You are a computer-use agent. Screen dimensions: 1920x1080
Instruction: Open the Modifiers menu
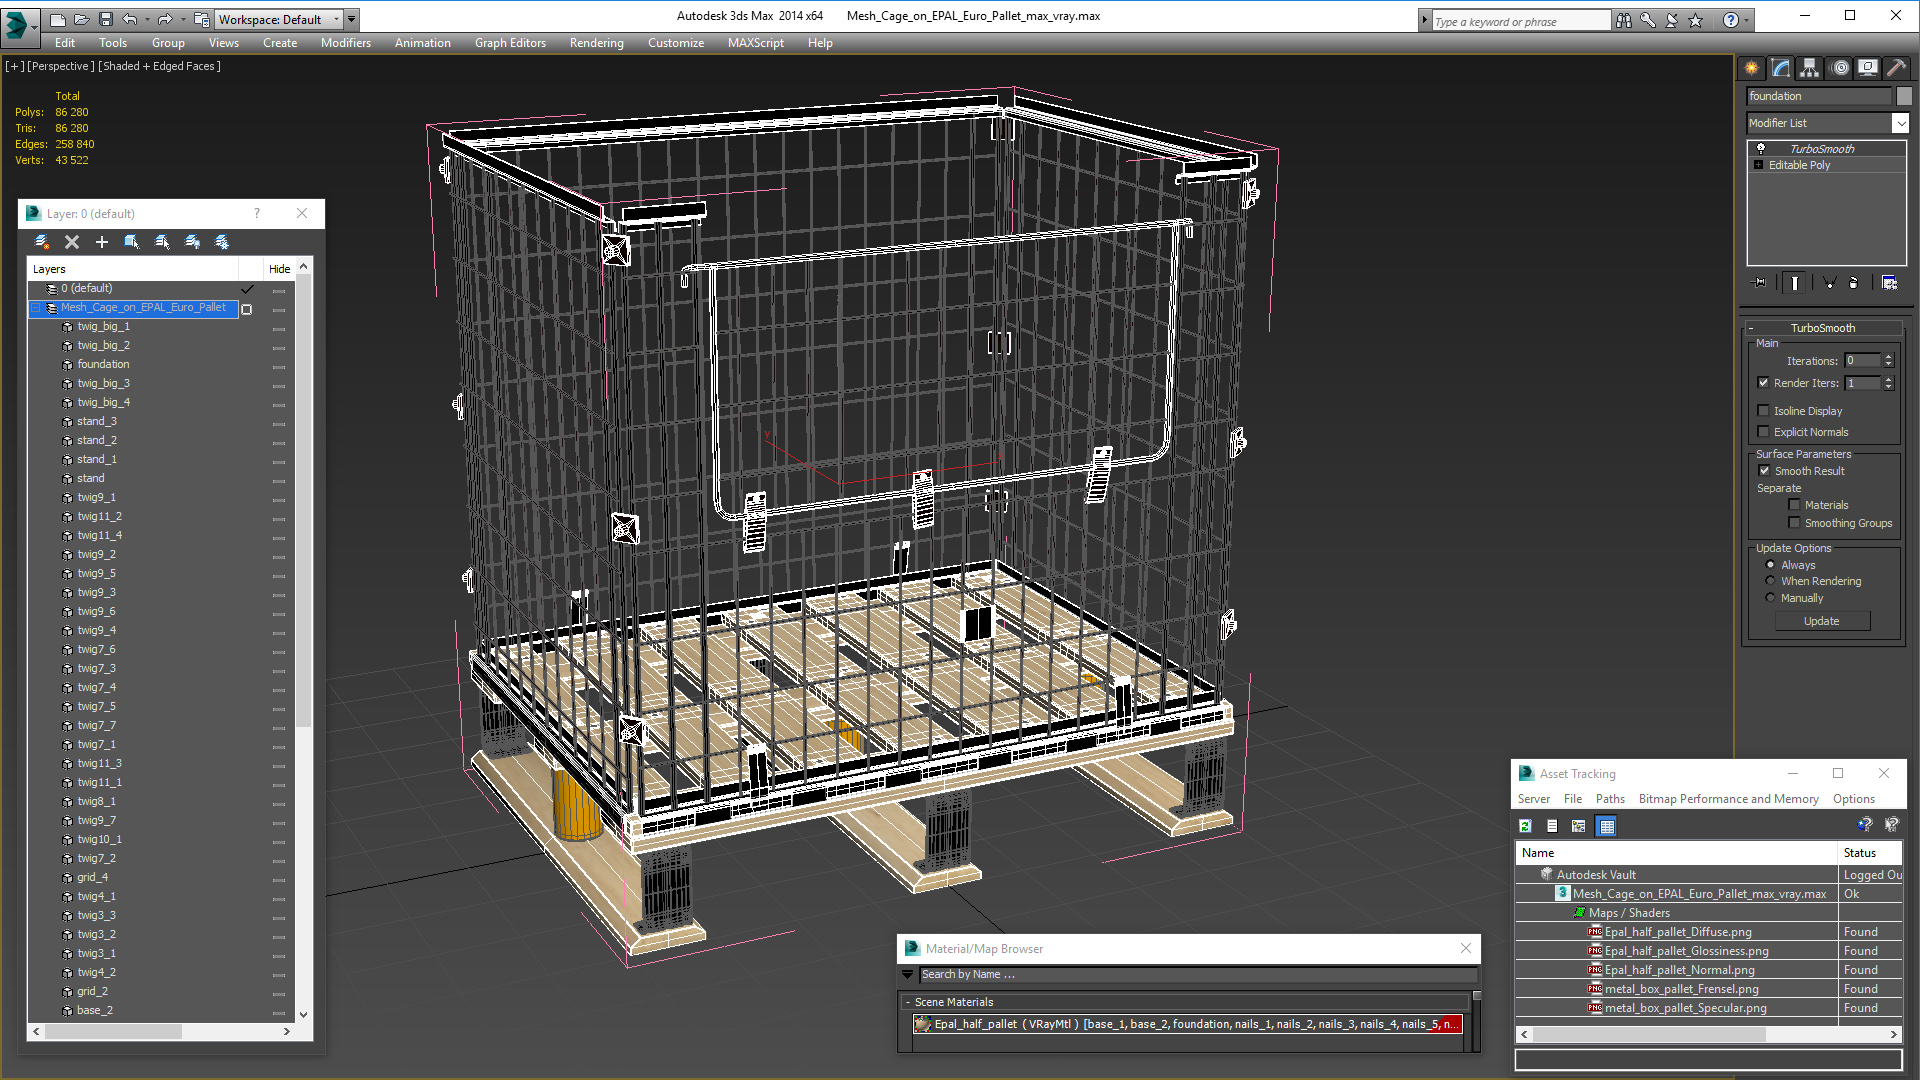click(x=345, y=43)
